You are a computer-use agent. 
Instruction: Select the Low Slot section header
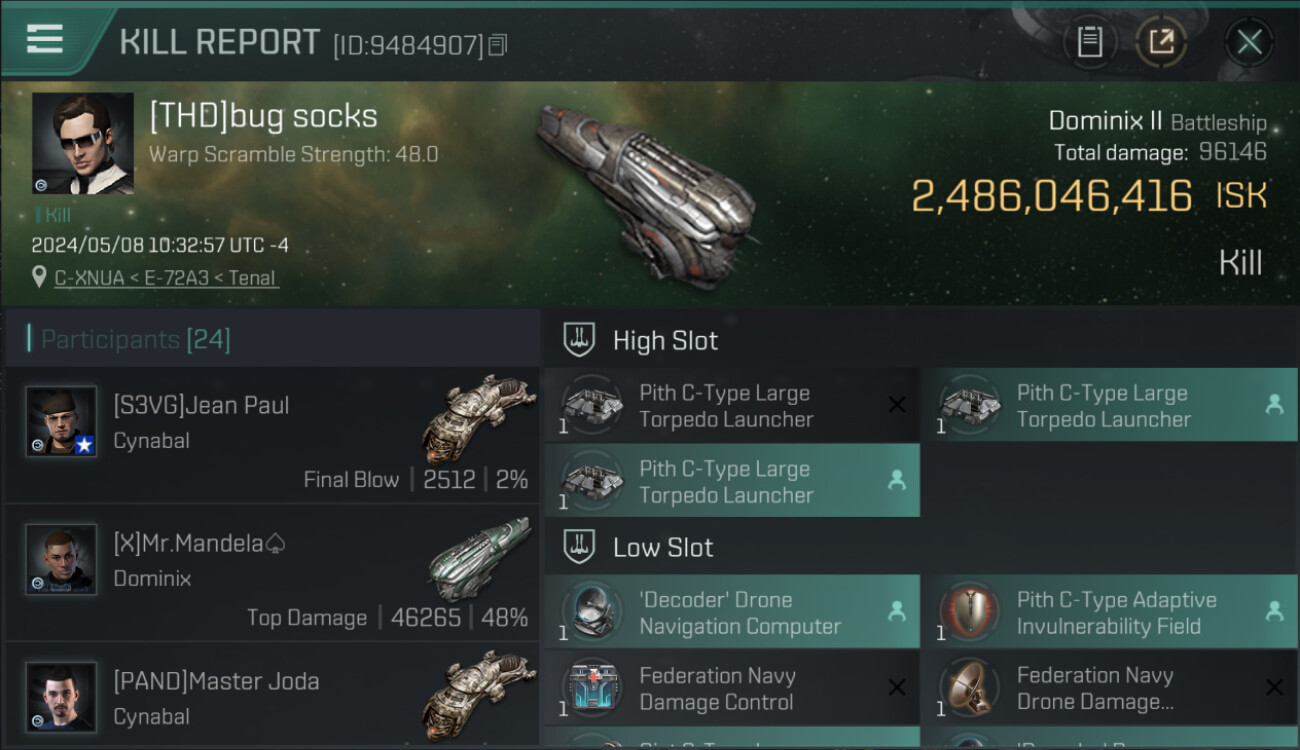tap(663, 548)
